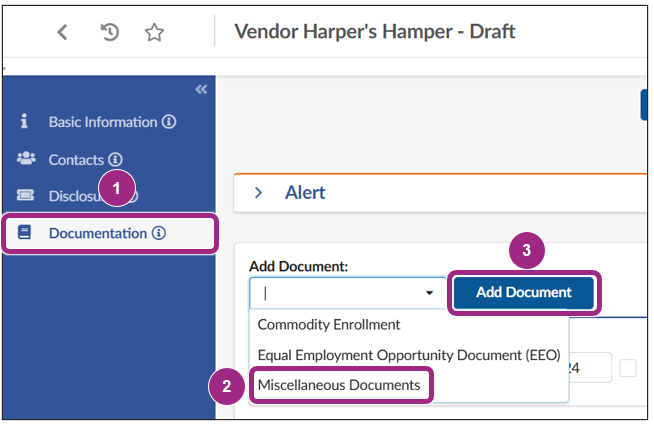Tick the checkbox beside the date field
Image resolution: width=654 pixels, height=427 pixels.
click(x=628, y=368)
